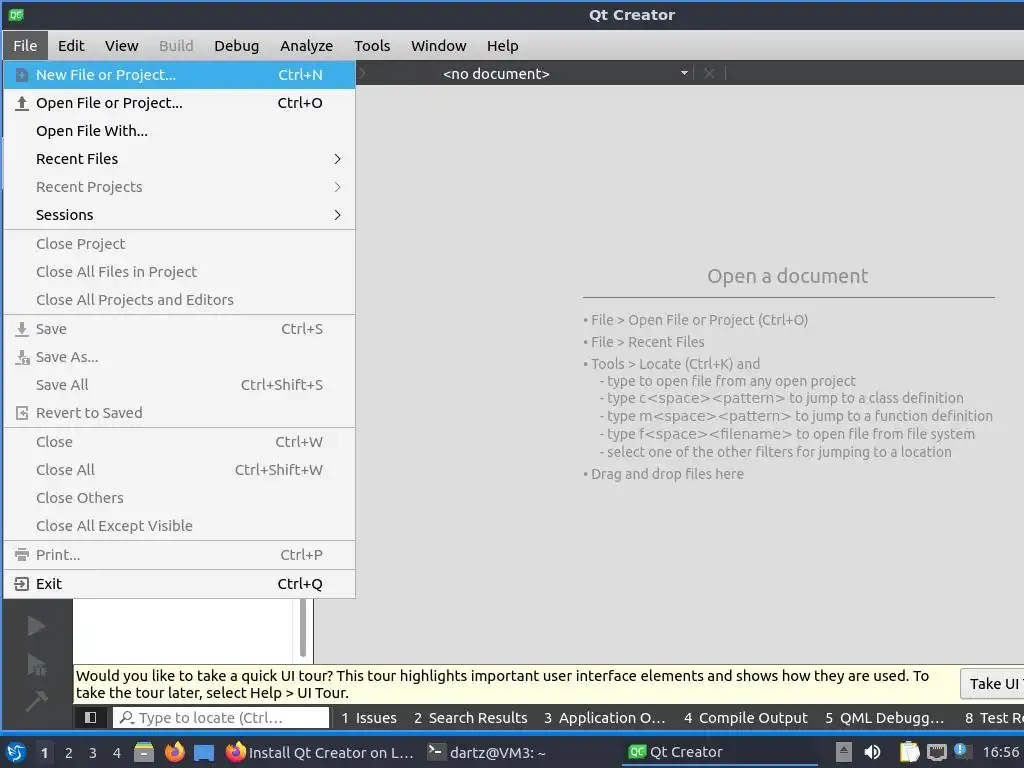Click the removable media eject tray icon

click(844, 752)
